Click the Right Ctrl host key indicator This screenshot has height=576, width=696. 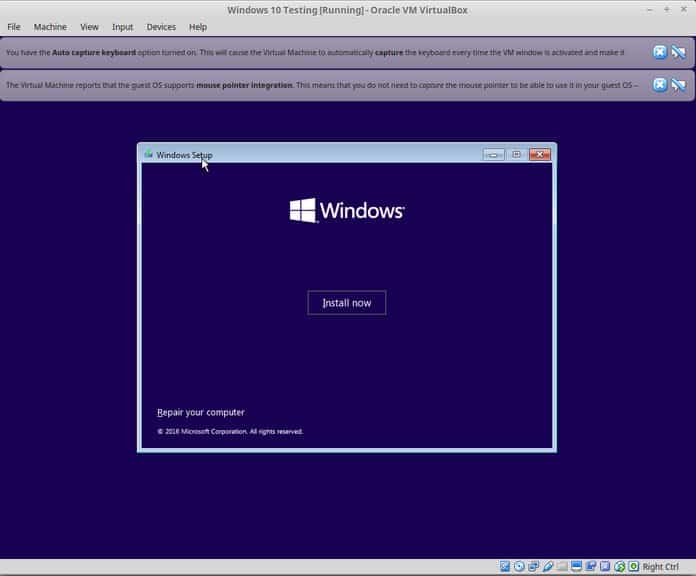660,567
